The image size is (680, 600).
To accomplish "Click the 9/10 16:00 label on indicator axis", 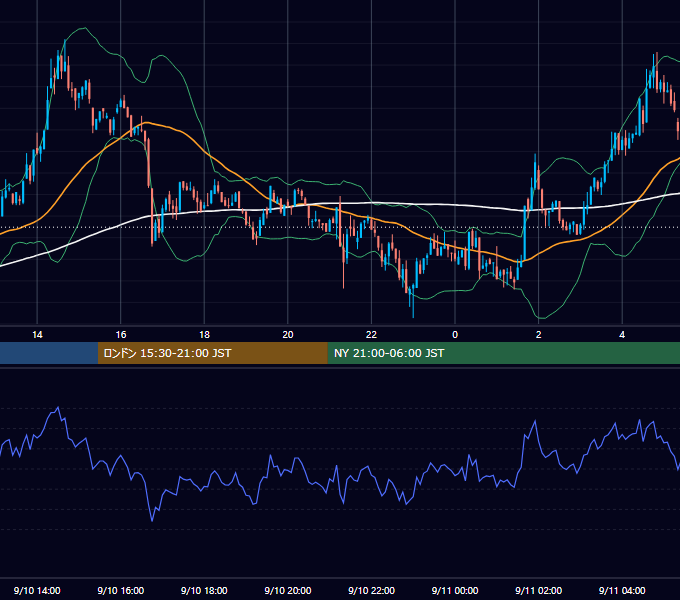I will click(121, 590).
